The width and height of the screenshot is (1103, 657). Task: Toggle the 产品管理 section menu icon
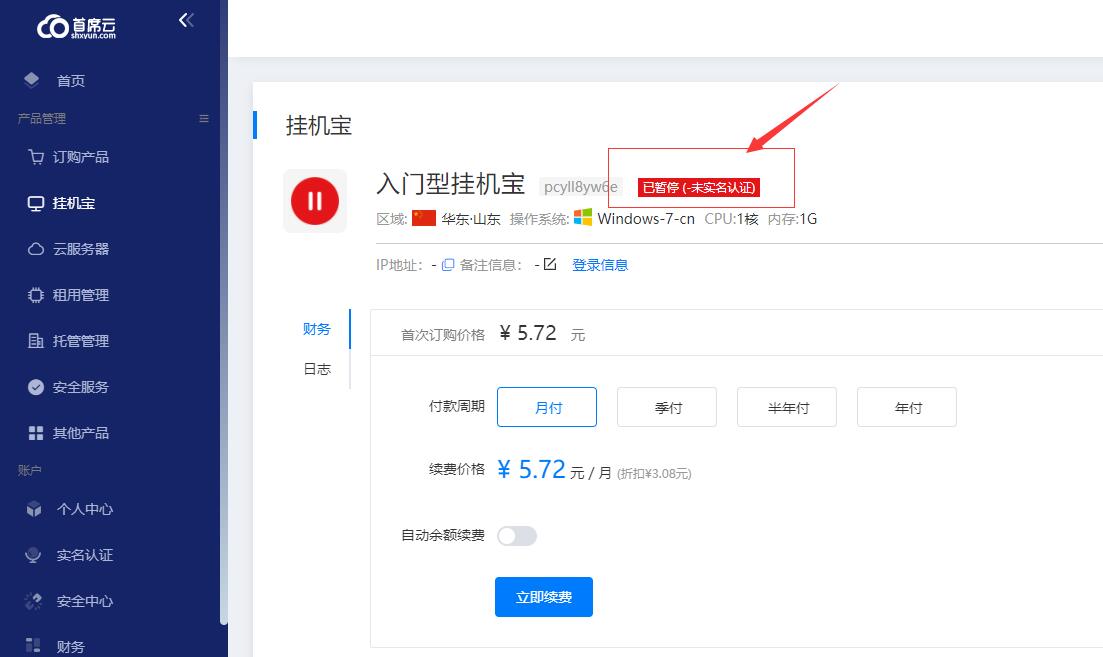coord(204,119)
